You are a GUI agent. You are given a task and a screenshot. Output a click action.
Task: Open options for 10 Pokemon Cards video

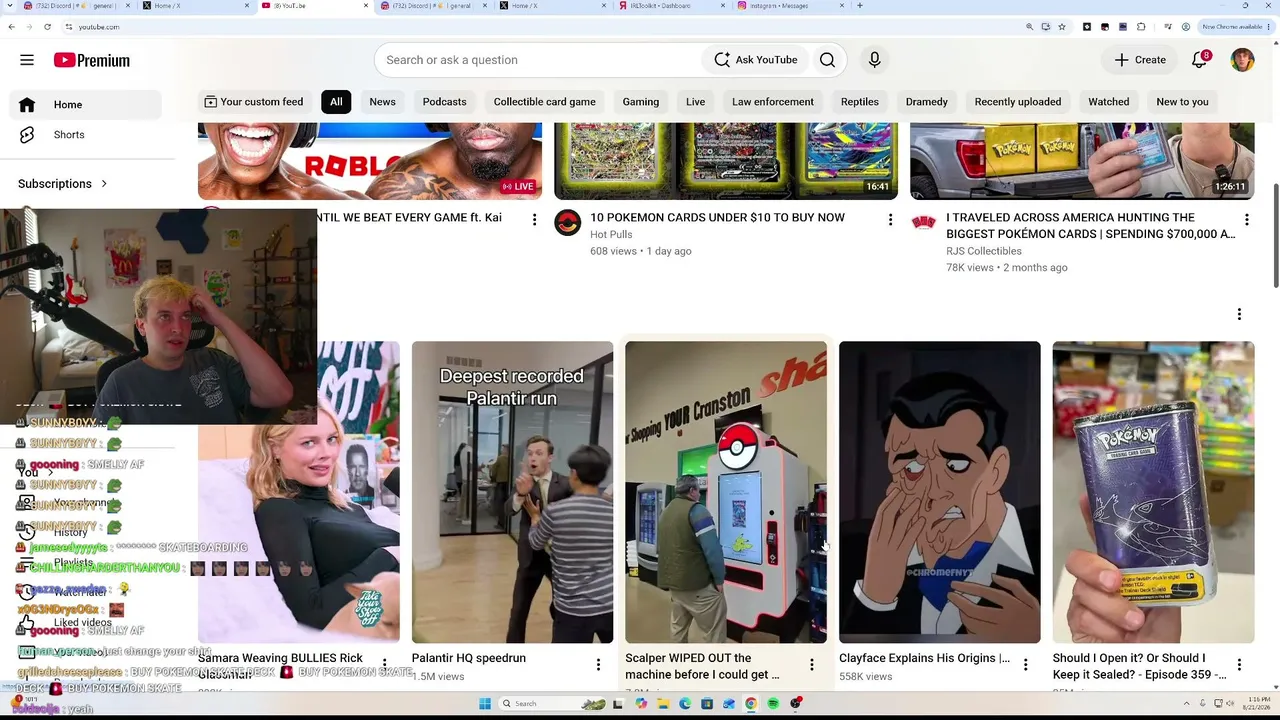(x=890, y=219)
